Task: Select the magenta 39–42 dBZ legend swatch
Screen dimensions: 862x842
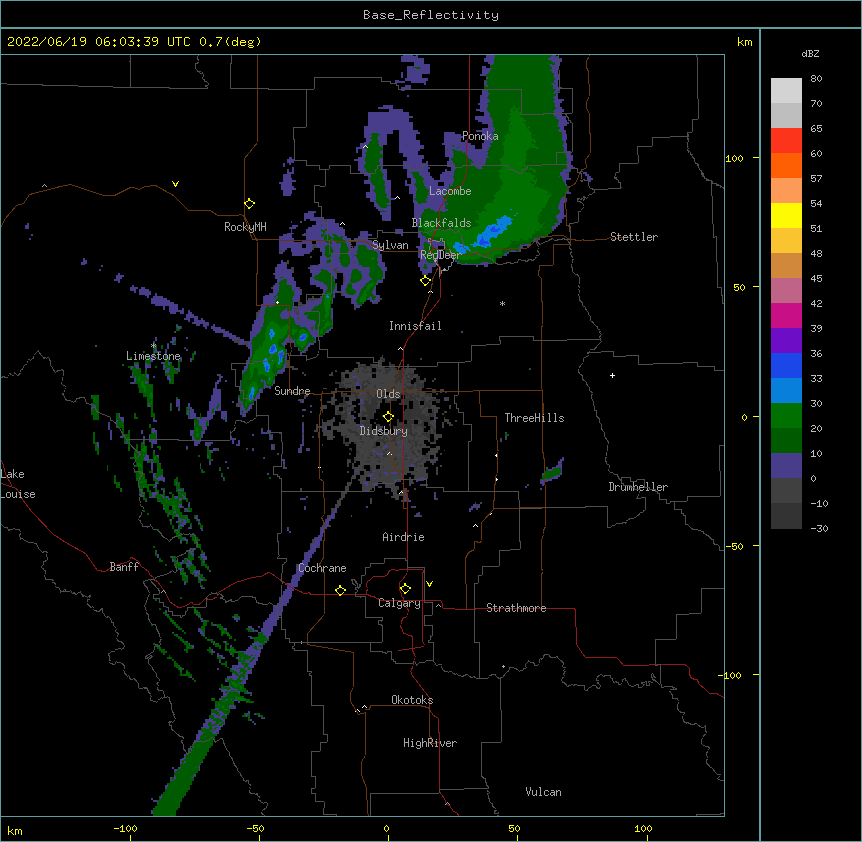Action: (786, 315)
